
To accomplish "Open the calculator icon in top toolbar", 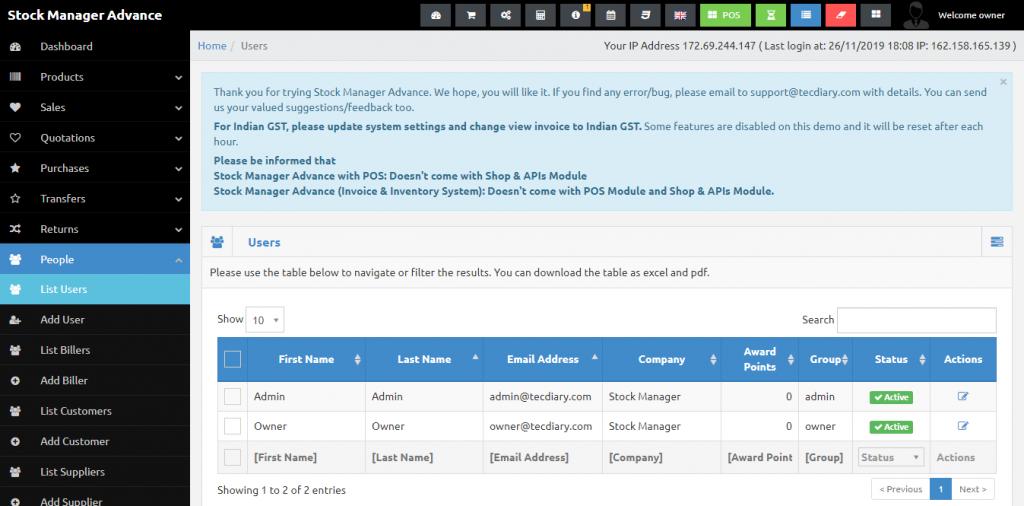I will pyautogui.click(x=540, y=16).
